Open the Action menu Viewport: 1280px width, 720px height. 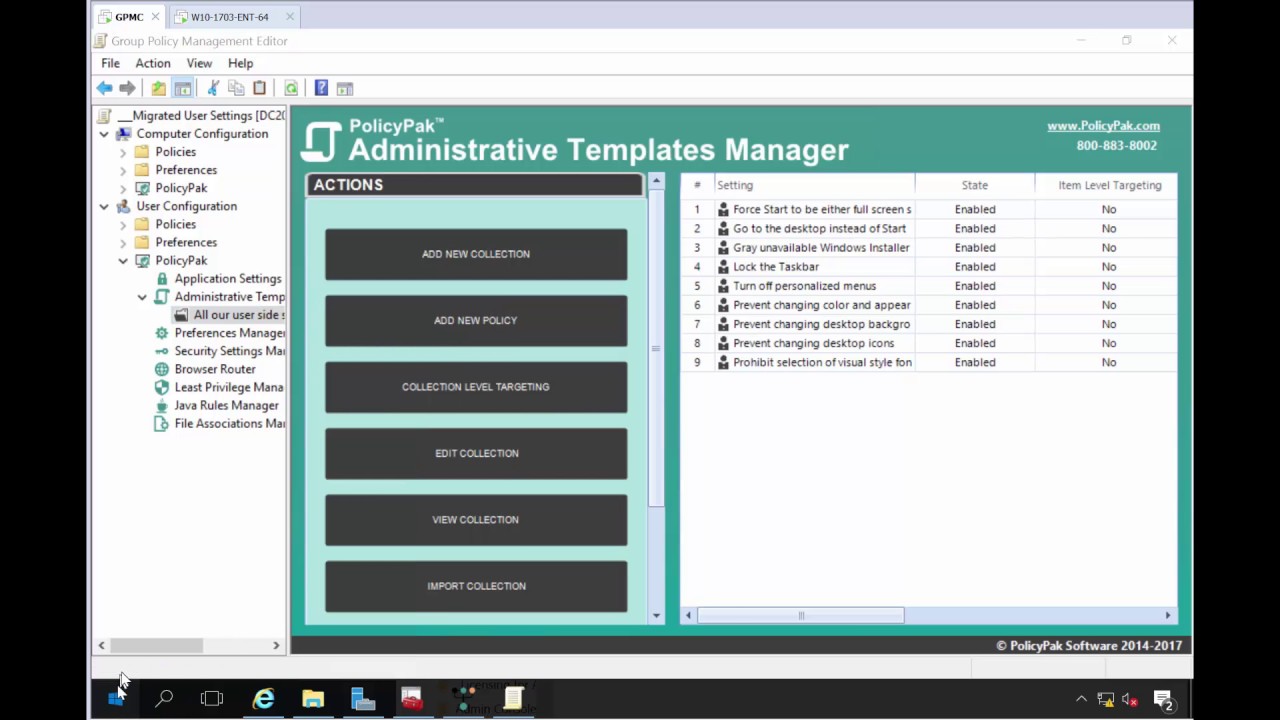[153, 63]
